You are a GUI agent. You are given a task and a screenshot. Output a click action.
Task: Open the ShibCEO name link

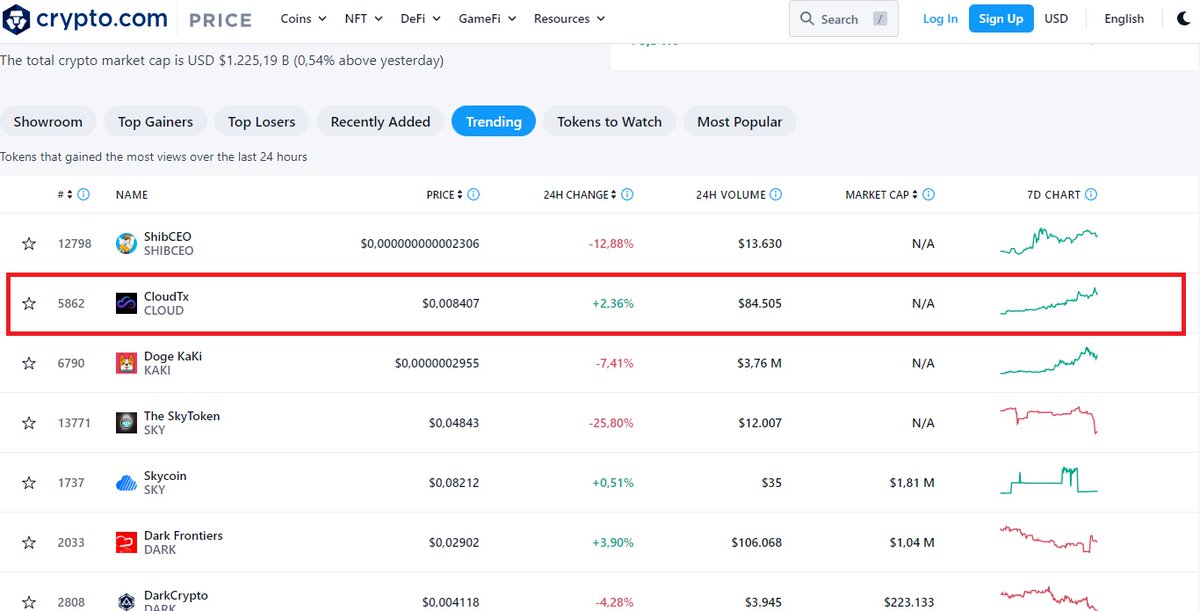tap(168, 237)
